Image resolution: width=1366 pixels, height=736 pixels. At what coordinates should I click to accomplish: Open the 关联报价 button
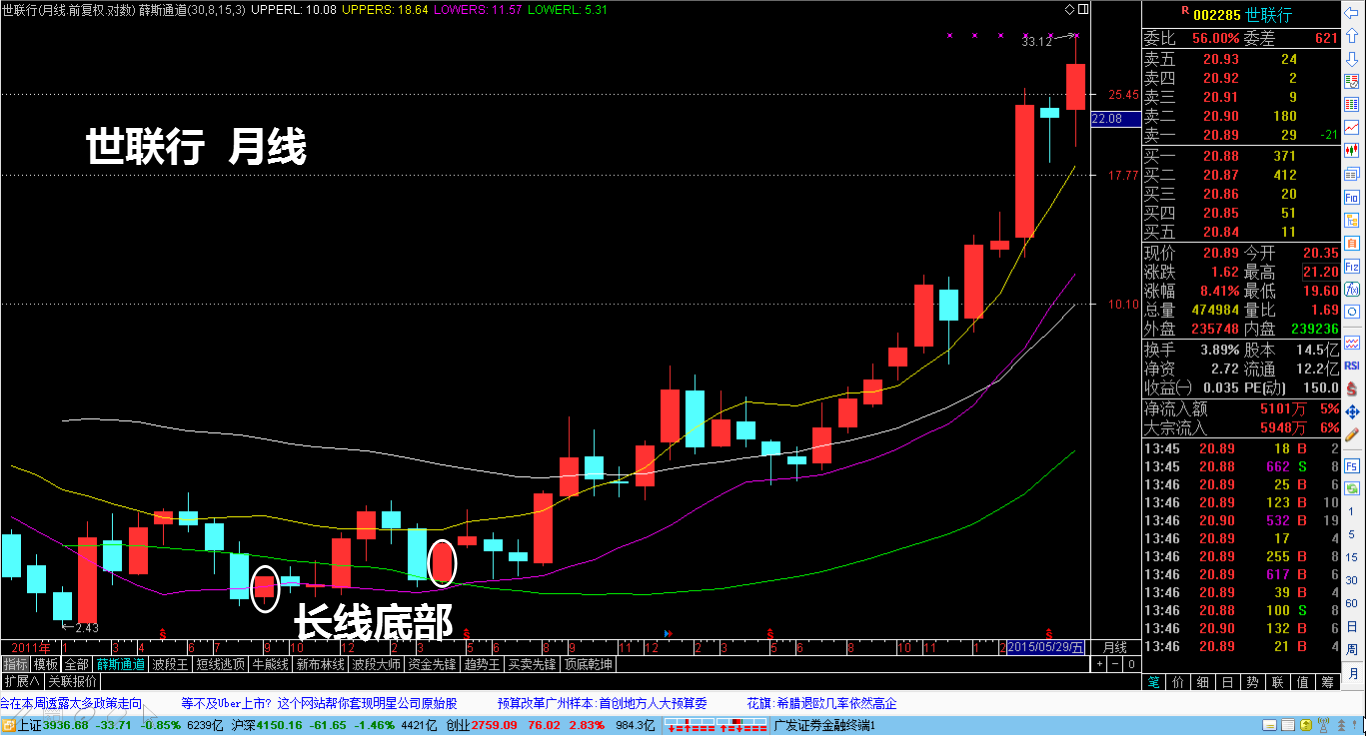coord(72,681)
